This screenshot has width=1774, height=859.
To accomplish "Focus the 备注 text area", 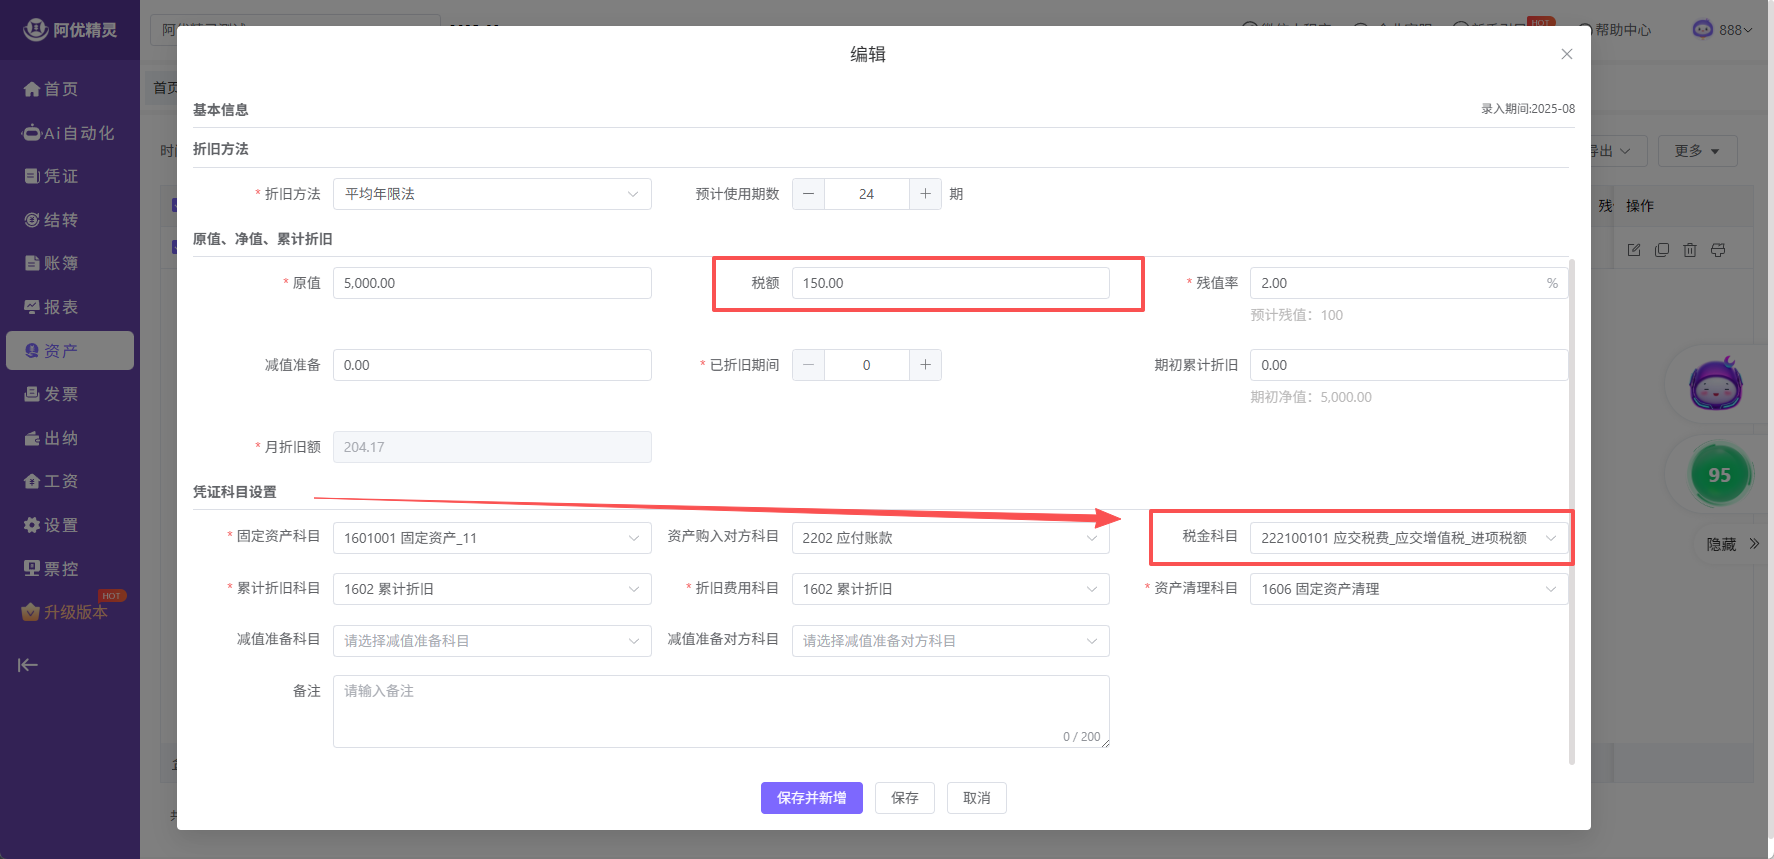I will [720, 711].
